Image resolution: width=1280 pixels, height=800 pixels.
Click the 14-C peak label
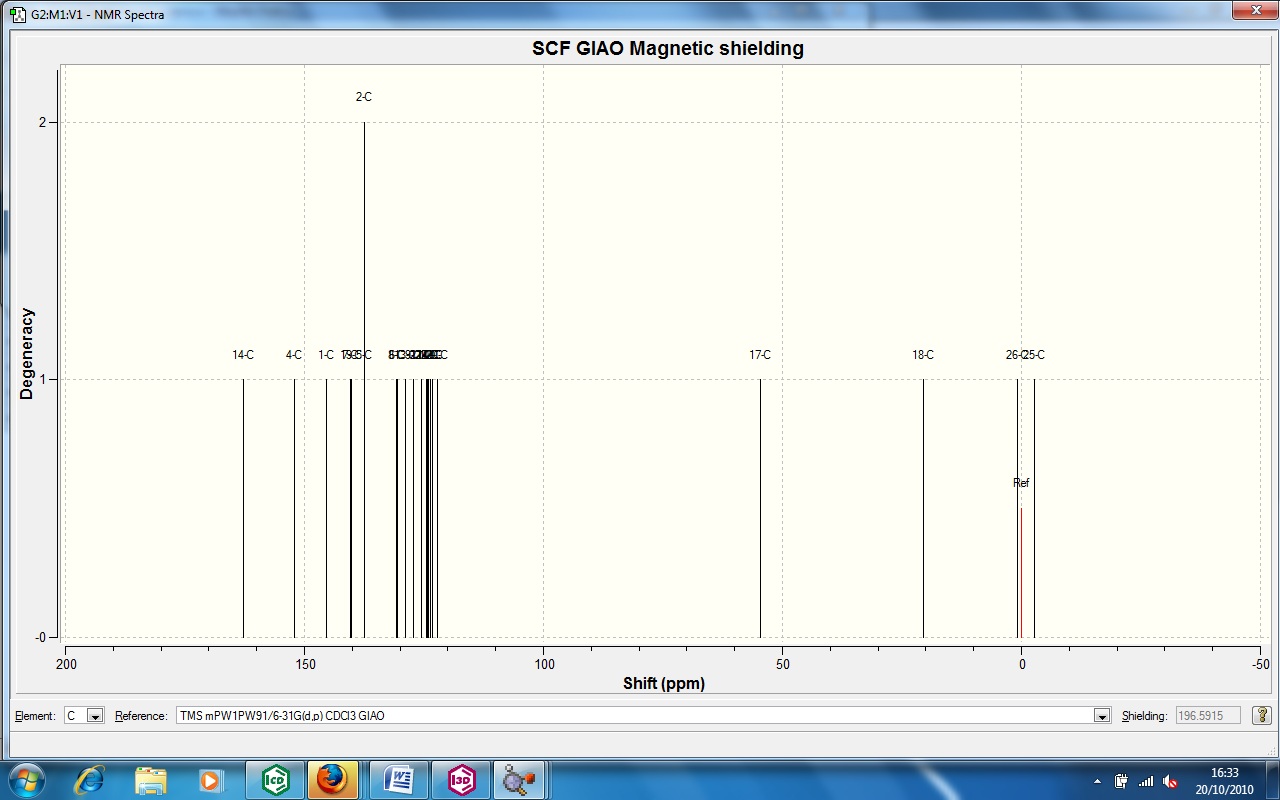tap(243, 355)
